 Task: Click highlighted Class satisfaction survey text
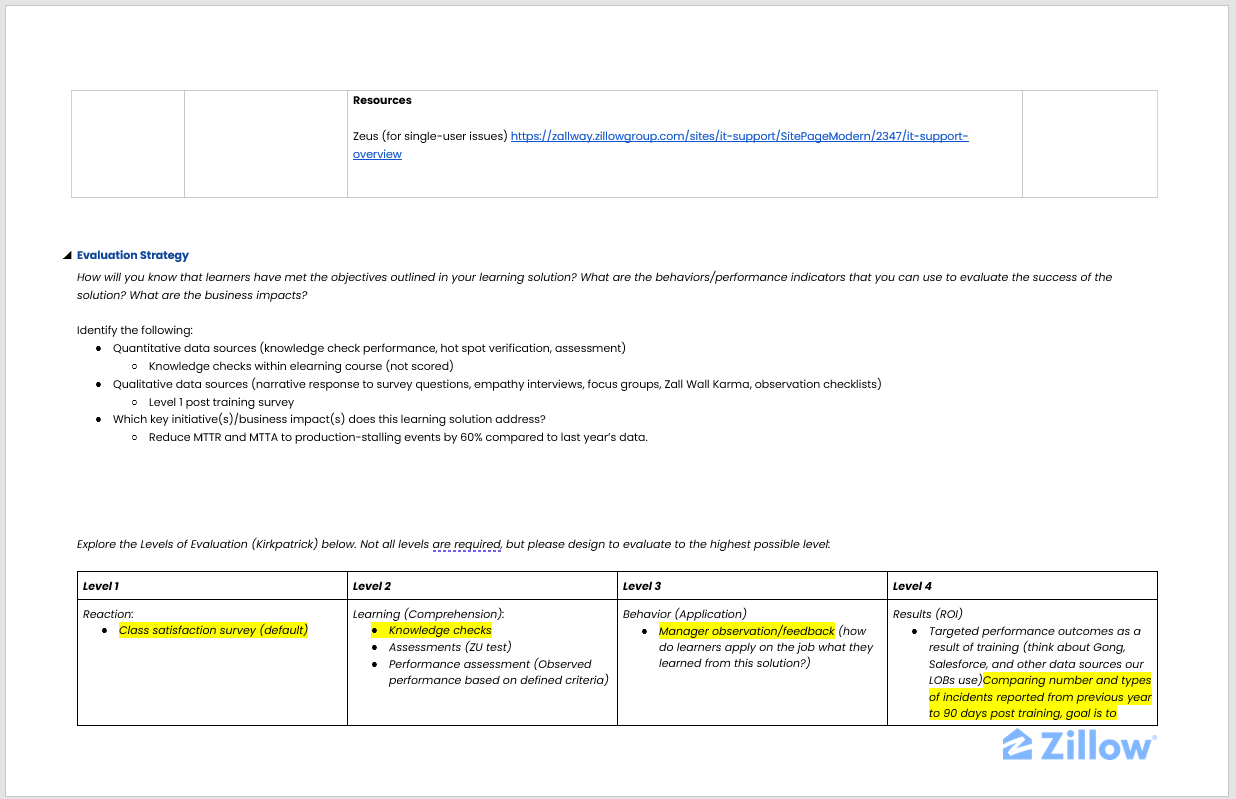click(213, 631)
